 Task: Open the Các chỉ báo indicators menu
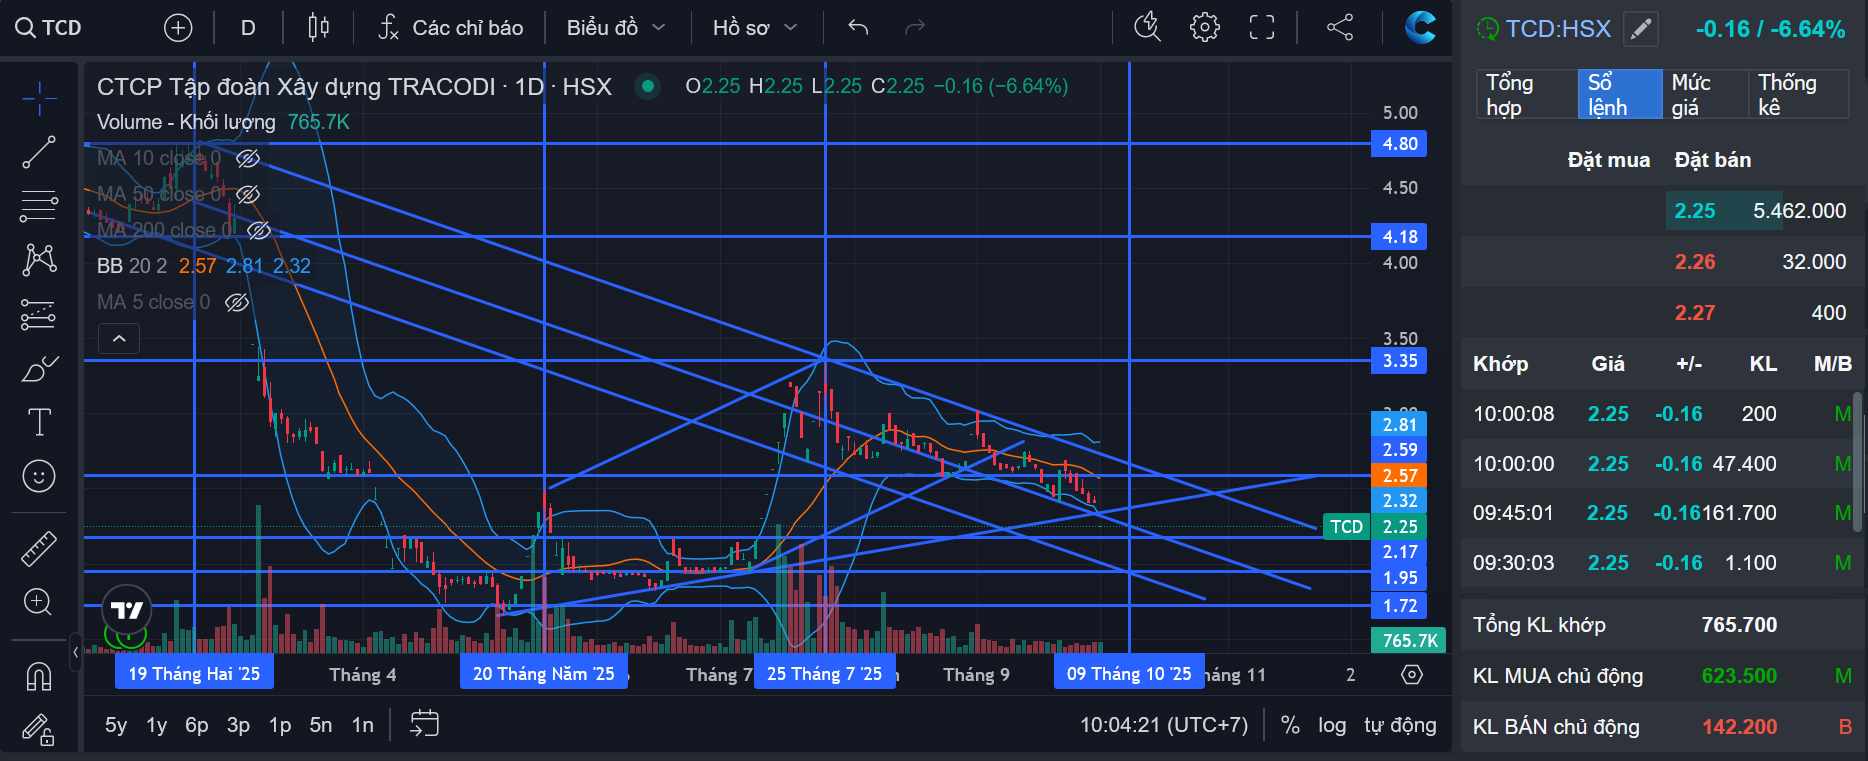coord(451,28)
